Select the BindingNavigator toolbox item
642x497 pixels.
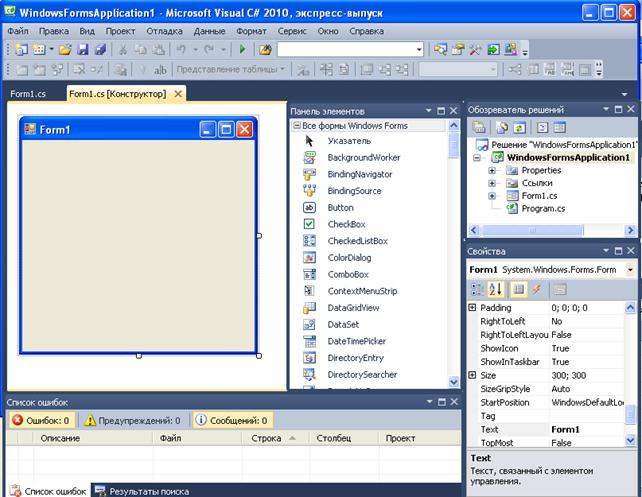click(359, 174)
